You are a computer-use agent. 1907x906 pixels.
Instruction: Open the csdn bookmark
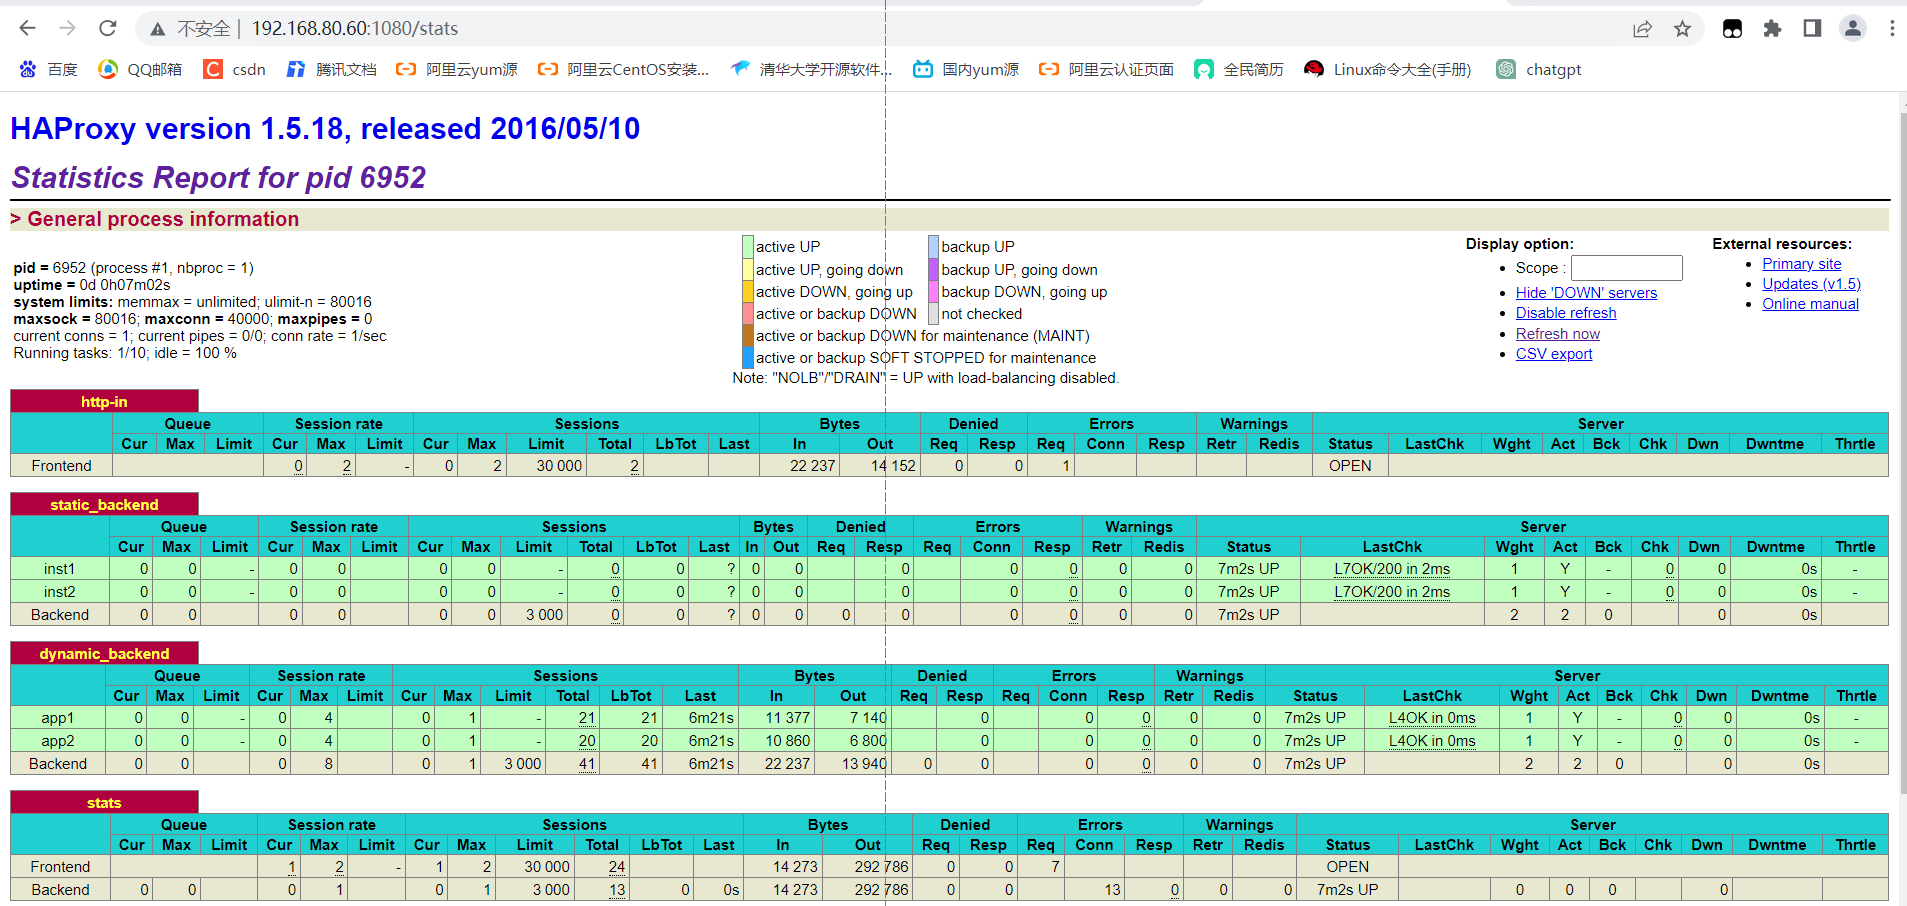pos(235,69)
